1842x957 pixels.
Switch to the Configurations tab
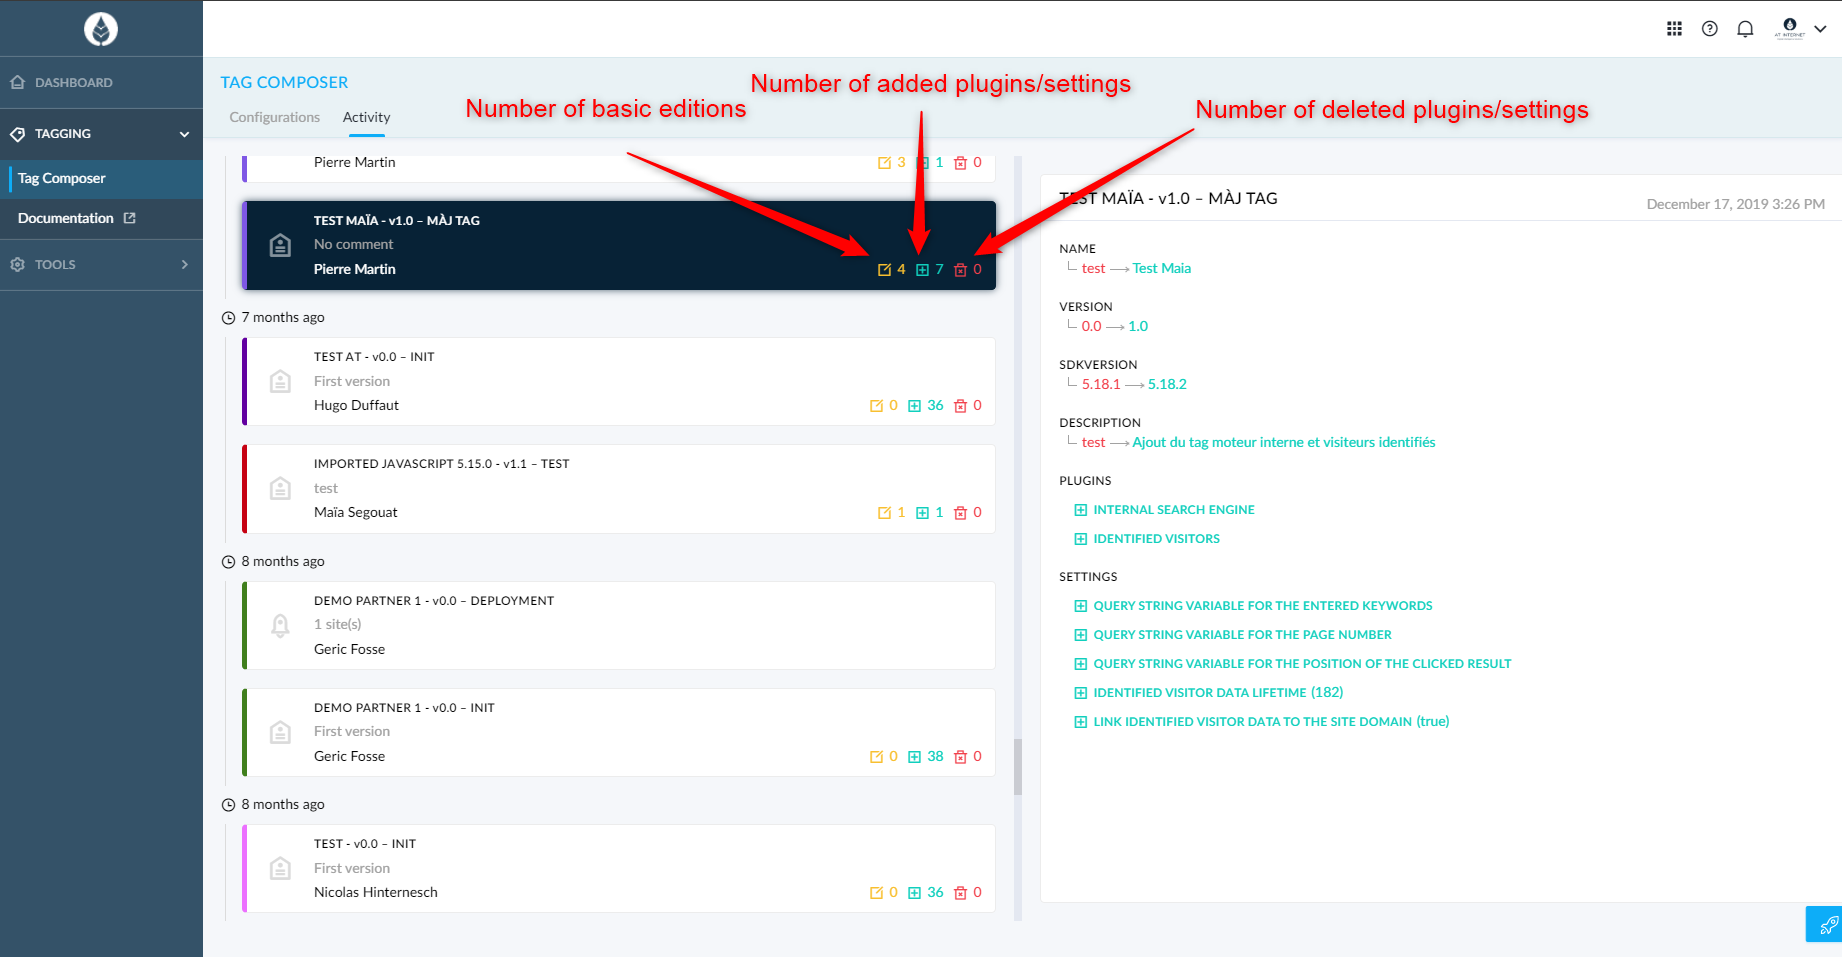click(x=274, y=117)
